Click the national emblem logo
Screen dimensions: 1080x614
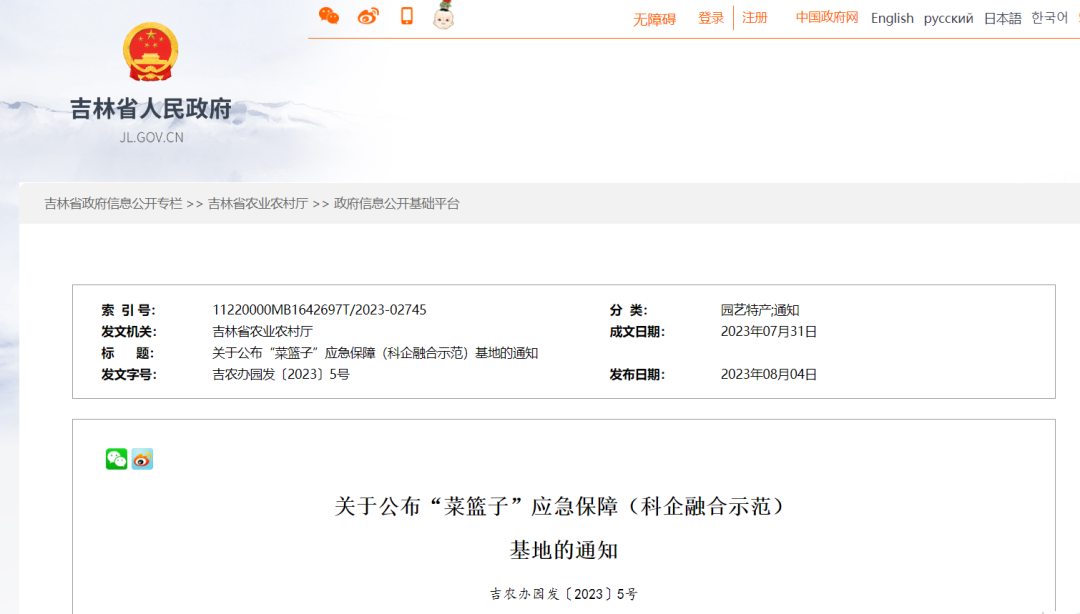click(150, 52)
